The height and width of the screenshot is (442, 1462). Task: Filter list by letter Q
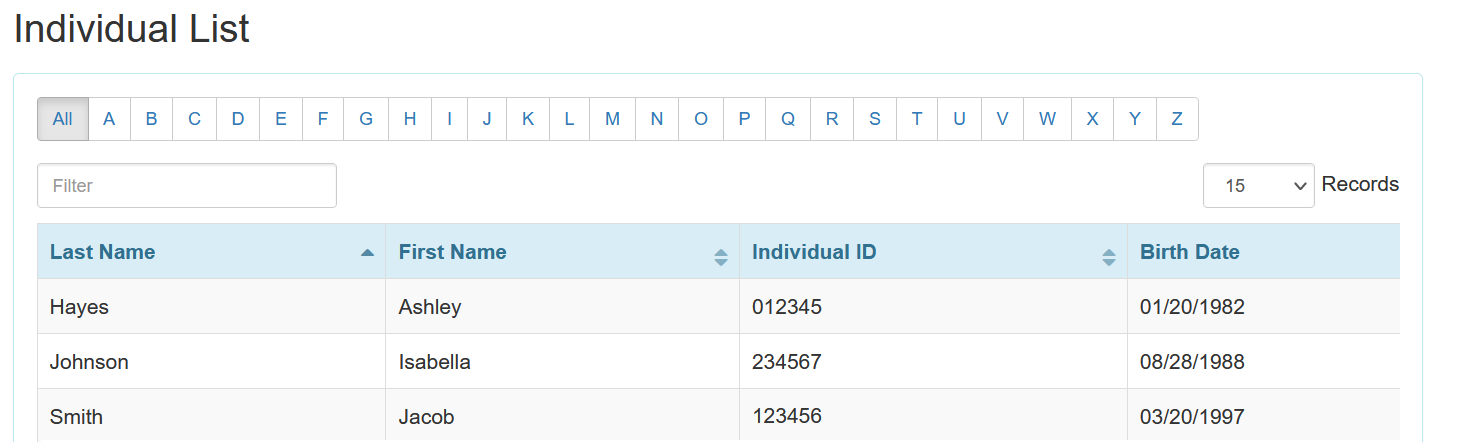click(788, 119)
